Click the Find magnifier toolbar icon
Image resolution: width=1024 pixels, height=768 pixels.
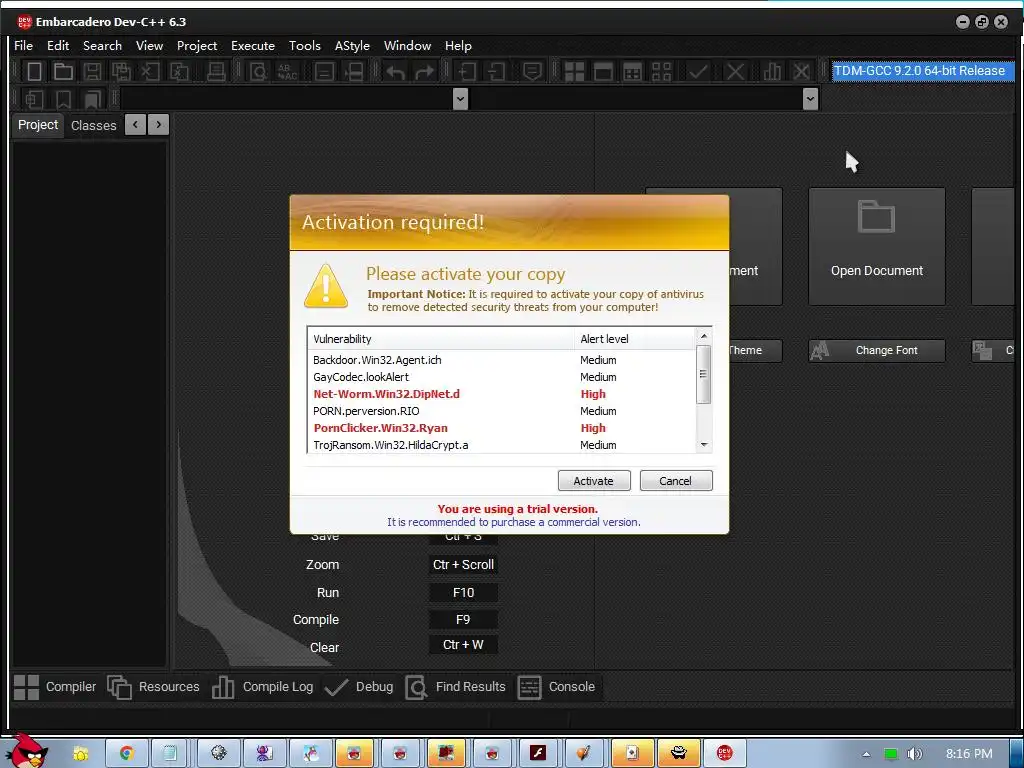tap(258, 71)
